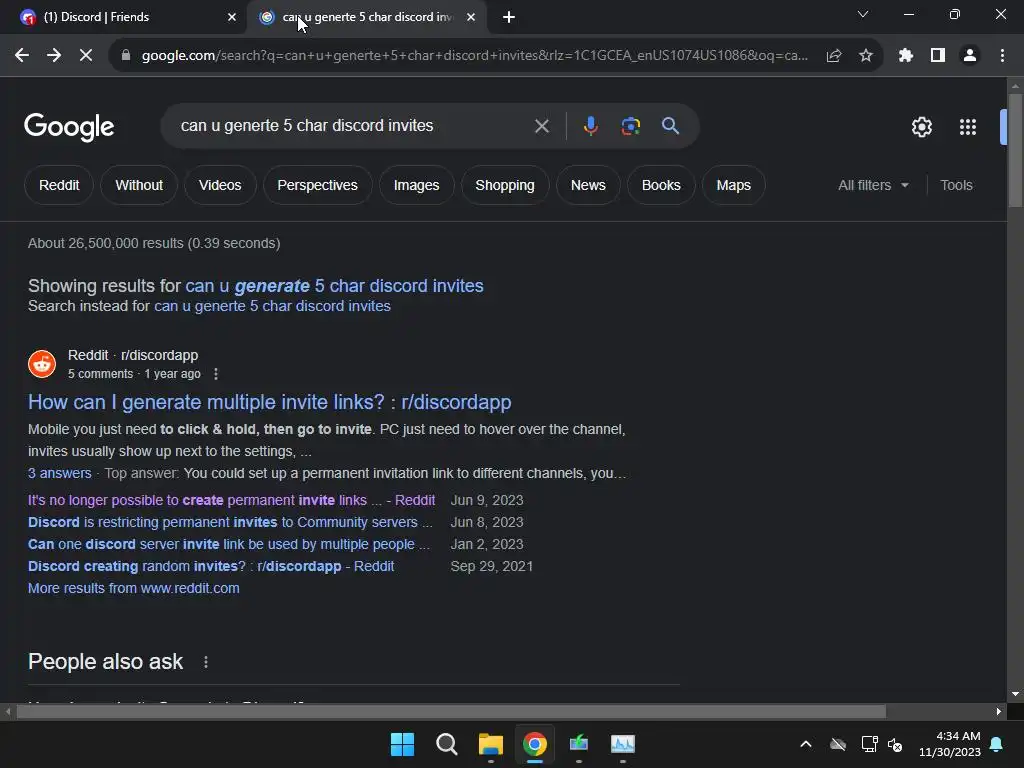Switch to Books results
The image size is (1024, 768).
pyautogui.click(x=661, y=185)
